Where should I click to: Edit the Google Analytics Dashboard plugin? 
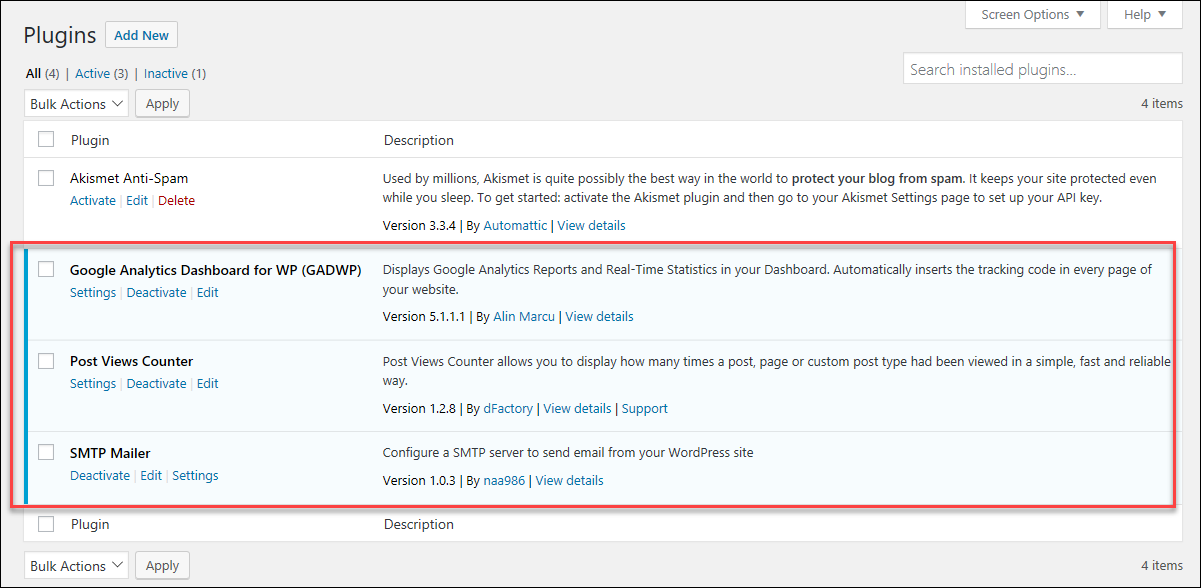[207, 292]
